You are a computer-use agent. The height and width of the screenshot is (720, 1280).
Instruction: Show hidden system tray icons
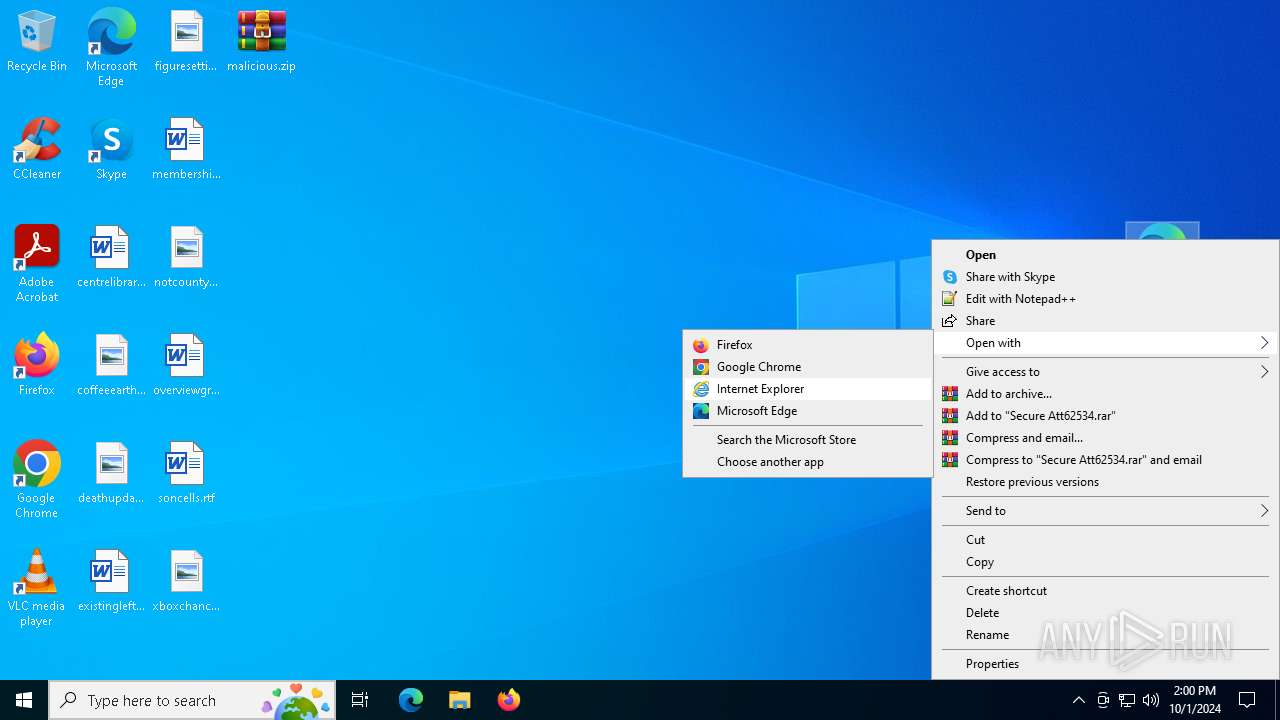coord(1078,700)
